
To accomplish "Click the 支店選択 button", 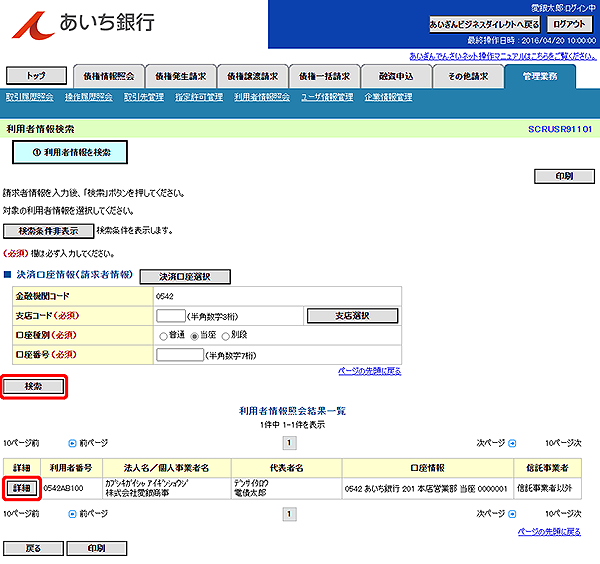I will click(x=352, y=316).
